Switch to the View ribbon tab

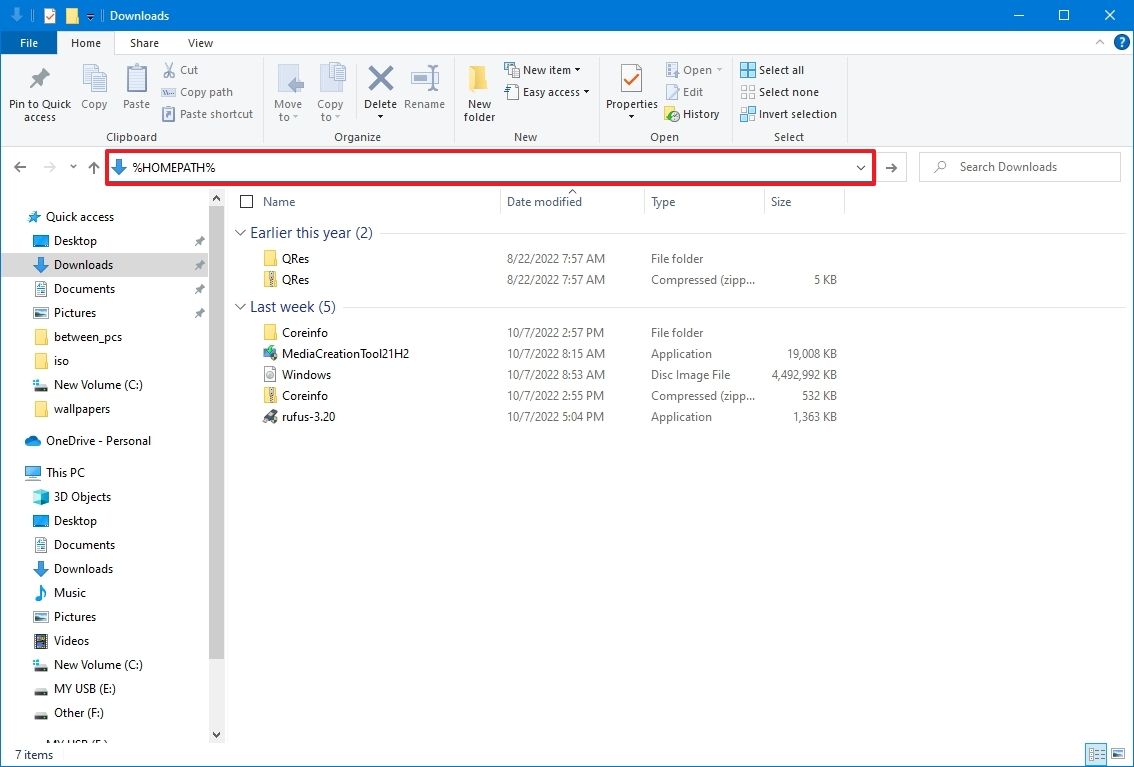200,43
